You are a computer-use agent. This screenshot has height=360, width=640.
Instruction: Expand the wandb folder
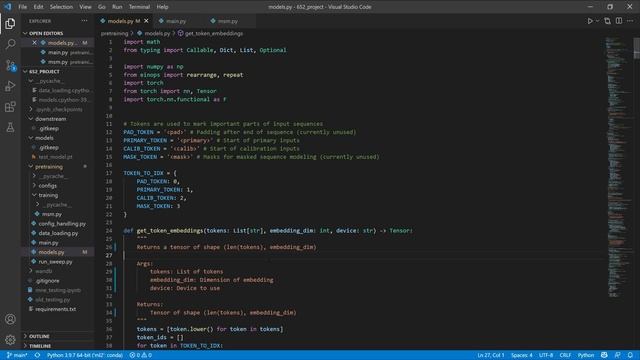(43, 271)
